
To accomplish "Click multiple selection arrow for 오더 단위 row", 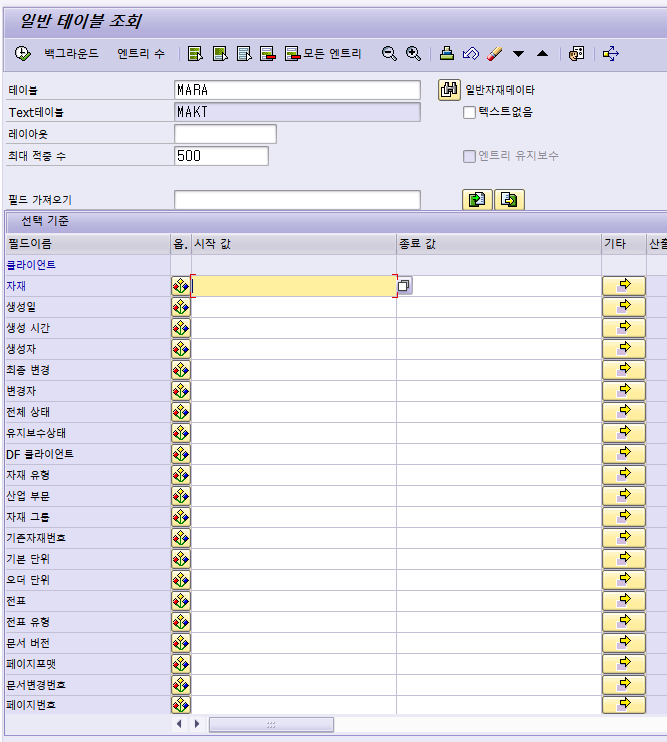I will pyautogui.click(x=623, y=580).
